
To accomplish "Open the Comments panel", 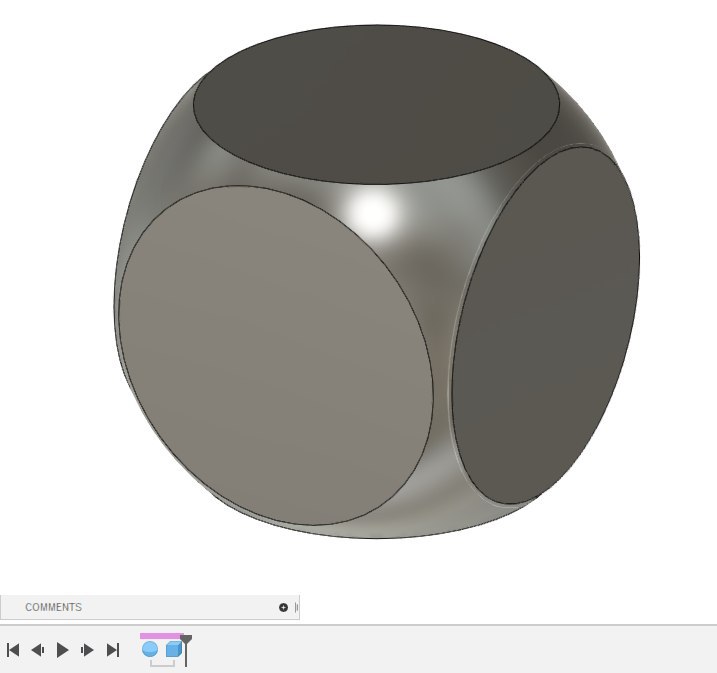I will 54,607.
